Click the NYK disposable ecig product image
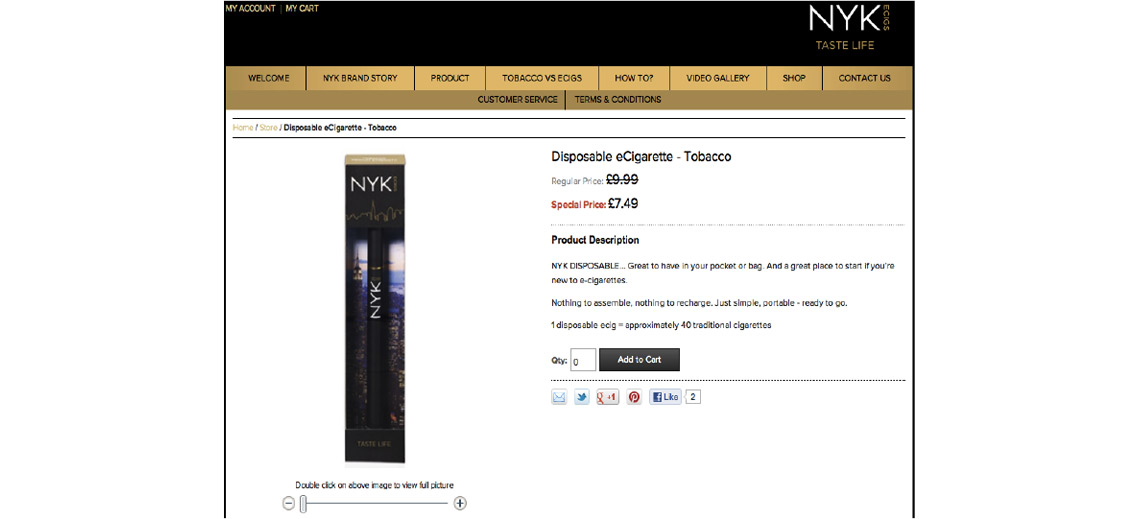 (x=375, y=308)
